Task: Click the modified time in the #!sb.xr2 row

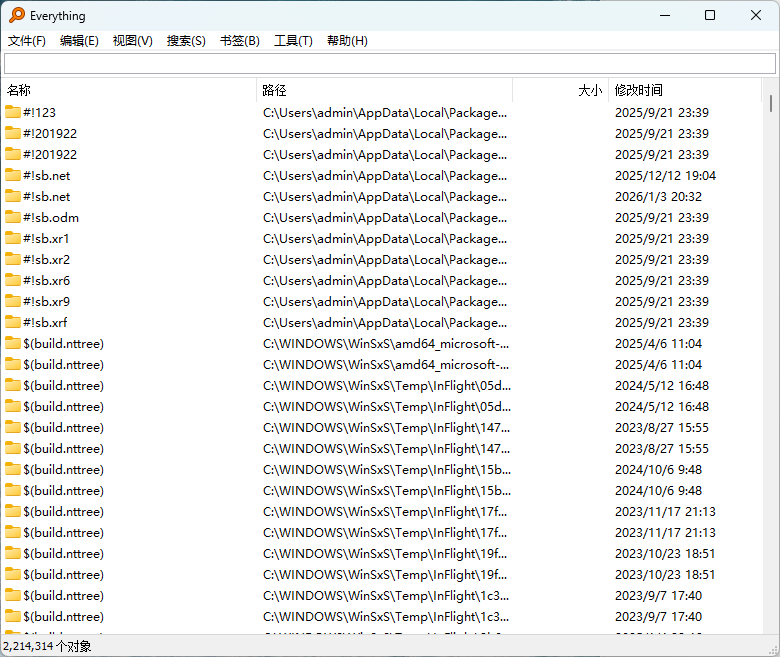Action: coord(662,259)
